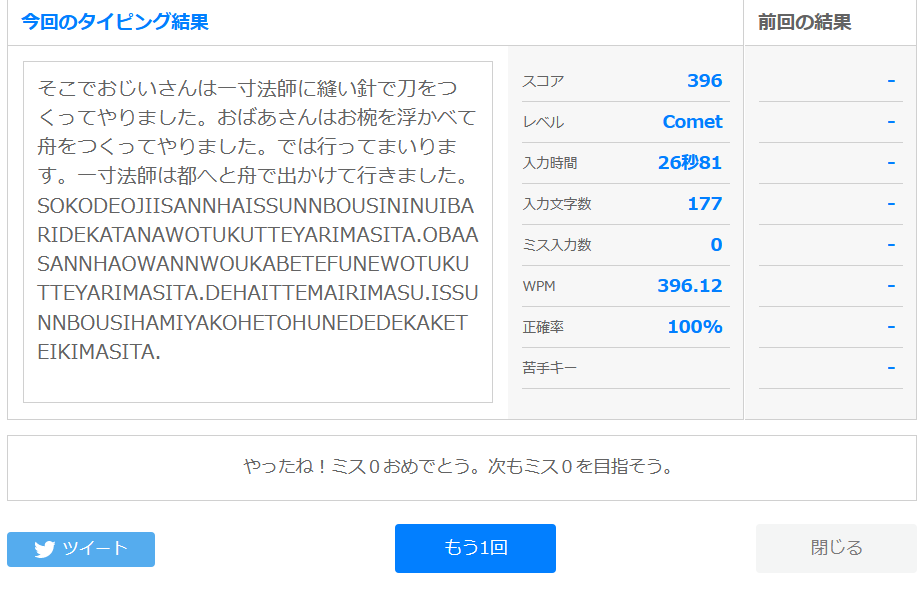Click the WPM value 396.12

tap(689, 286)
